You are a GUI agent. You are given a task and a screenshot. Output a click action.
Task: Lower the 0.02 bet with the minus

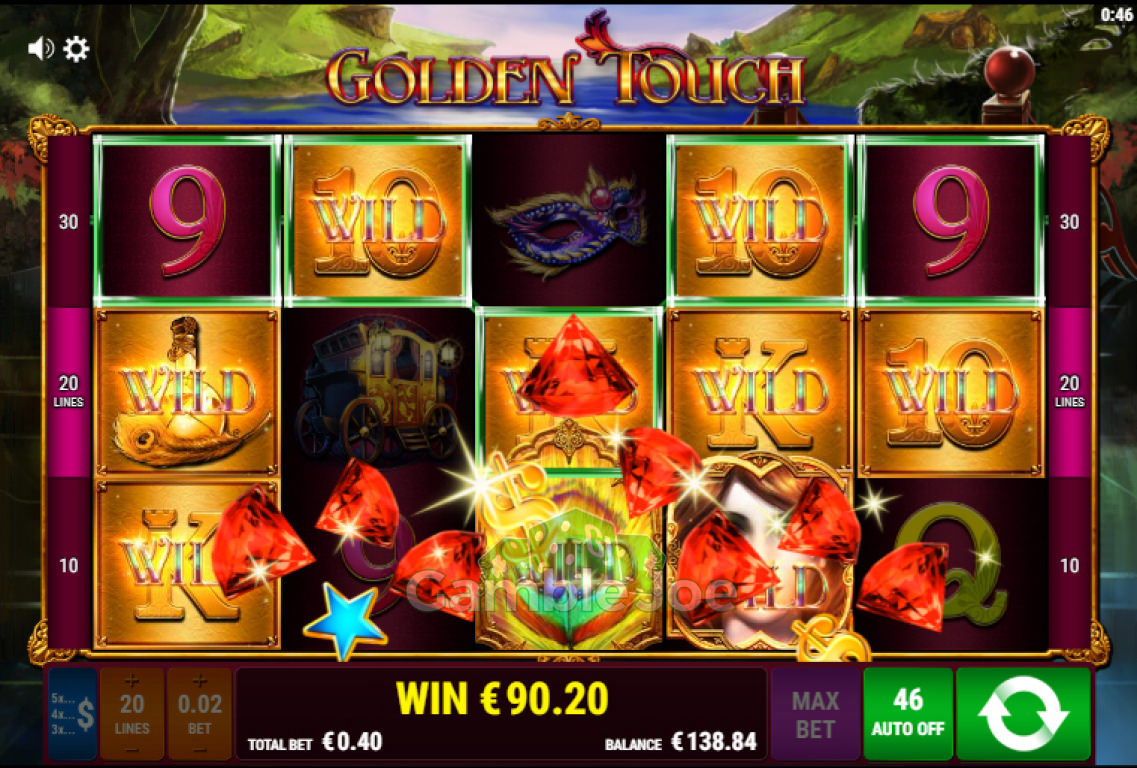pos(199,748)
